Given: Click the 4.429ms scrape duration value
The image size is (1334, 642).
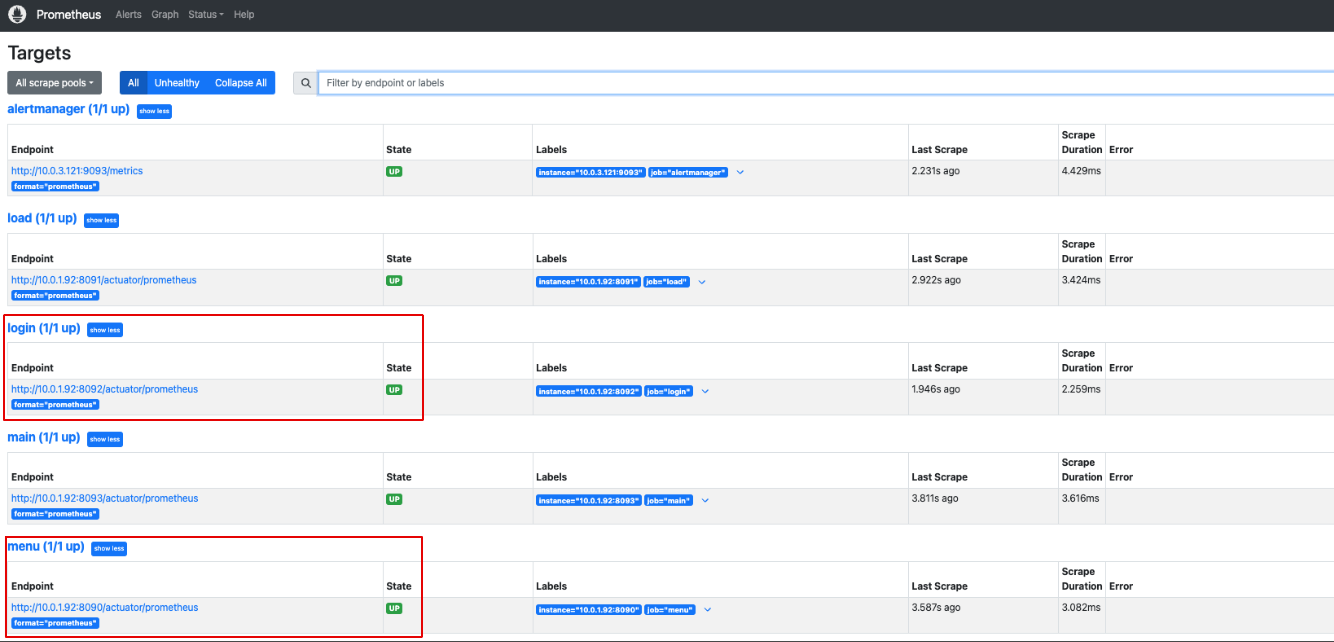Looking at the screenshot, I should pos(1081,171).
